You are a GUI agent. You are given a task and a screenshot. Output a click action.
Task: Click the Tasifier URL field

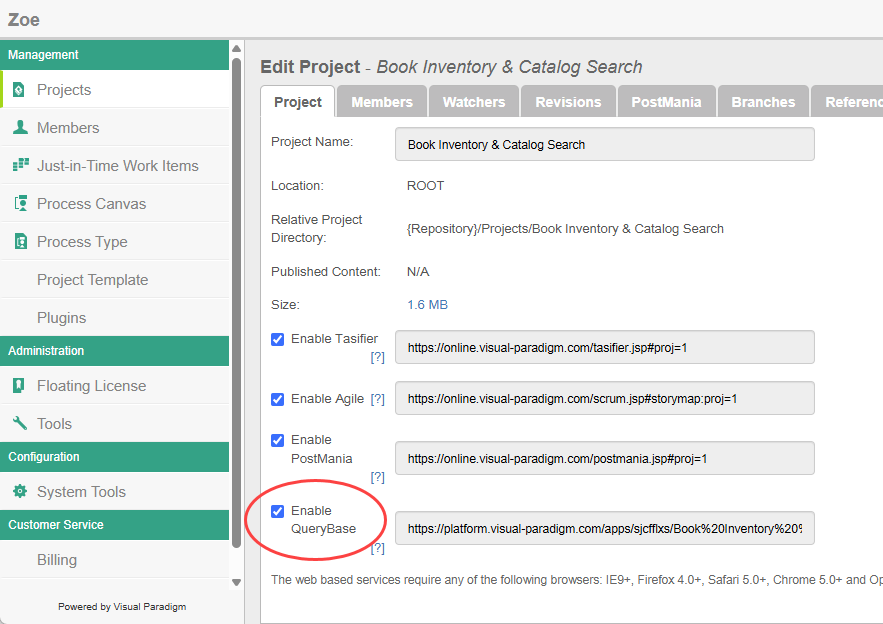pyautogui.click(x=605, y=347)
